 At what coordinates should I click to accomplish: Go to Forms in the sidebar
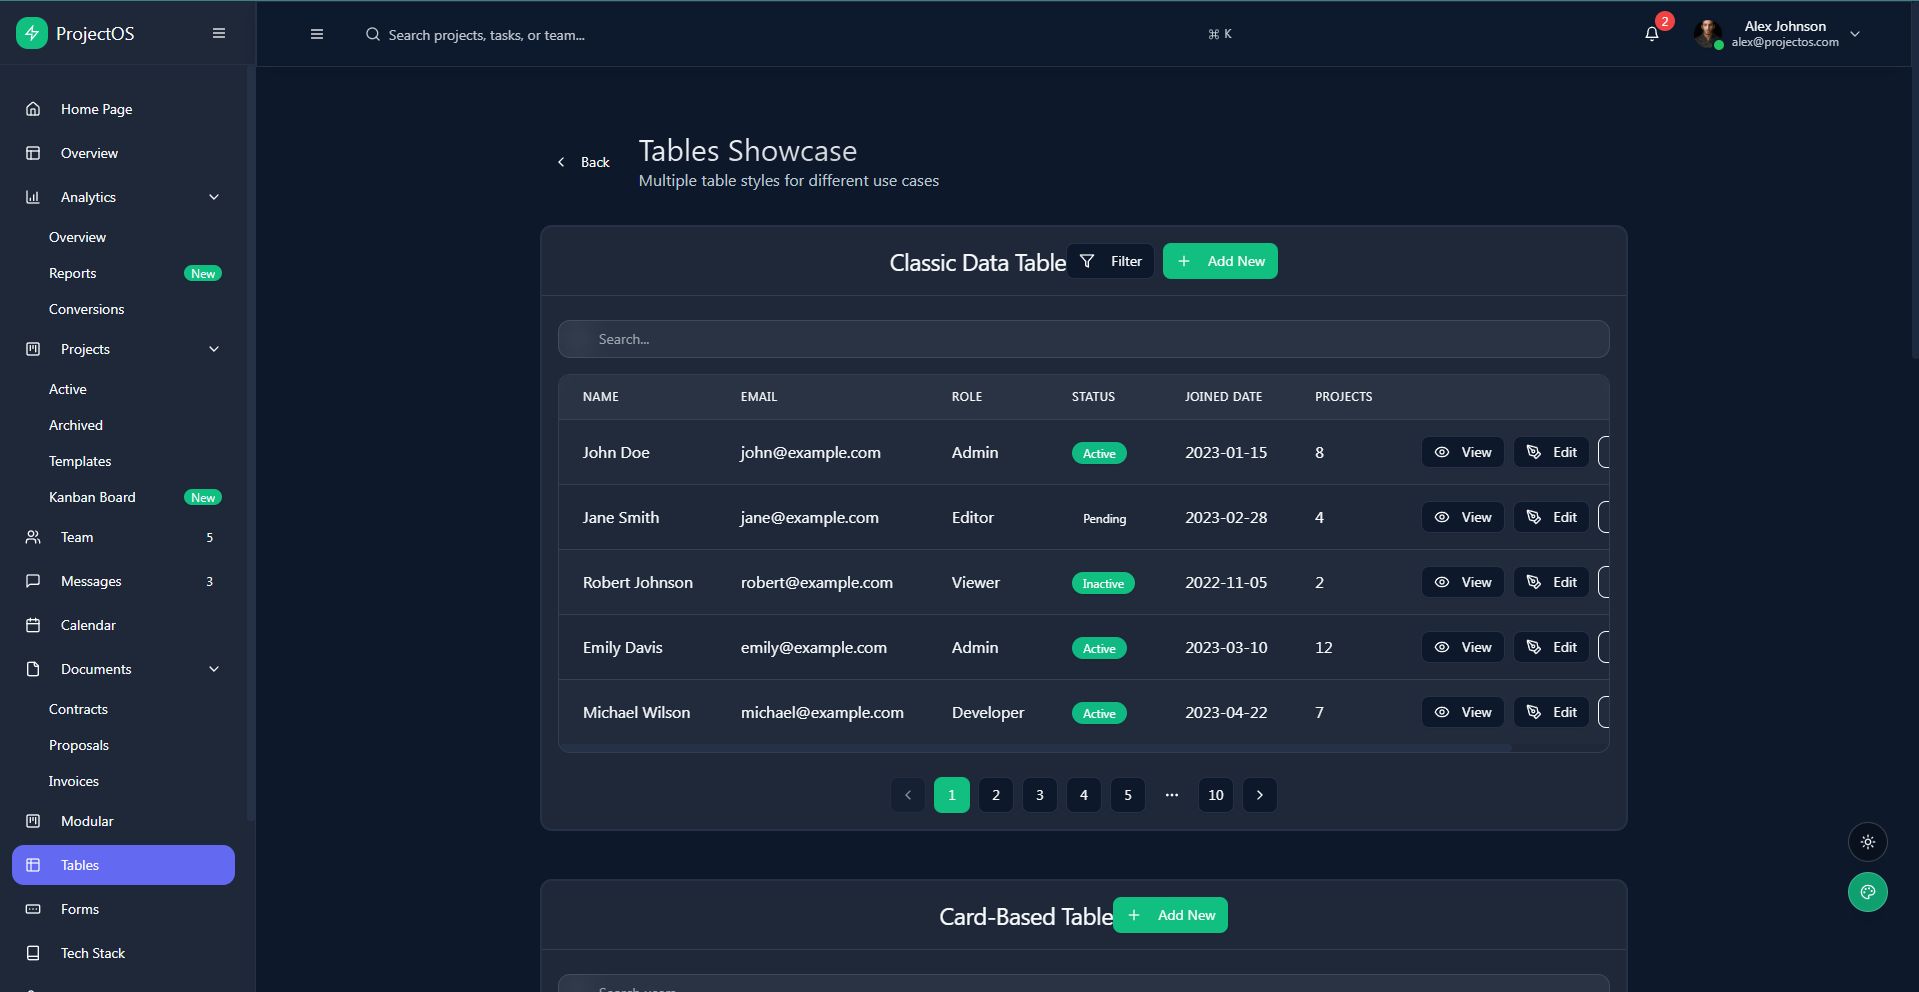coord(80,909)
